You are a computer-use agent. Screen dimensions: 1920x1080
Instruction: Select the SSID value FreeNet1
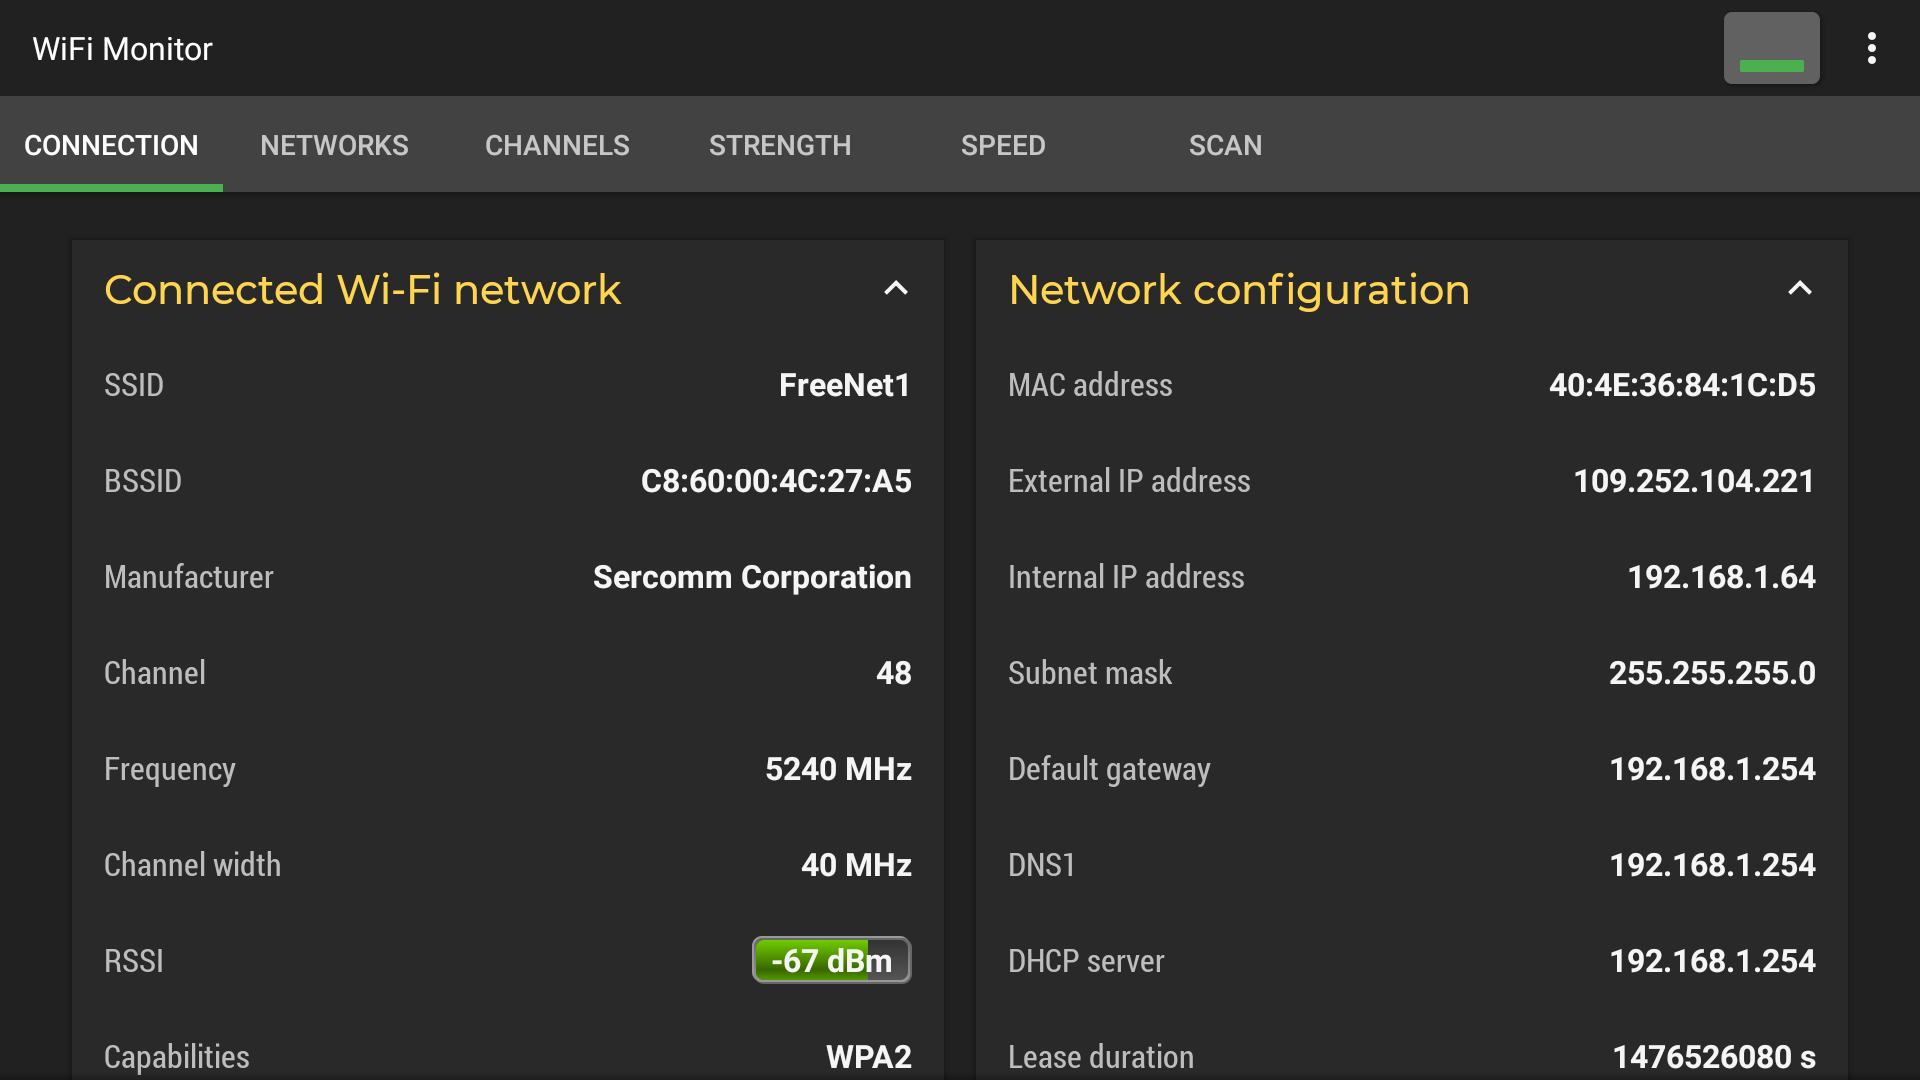(845, 385)
